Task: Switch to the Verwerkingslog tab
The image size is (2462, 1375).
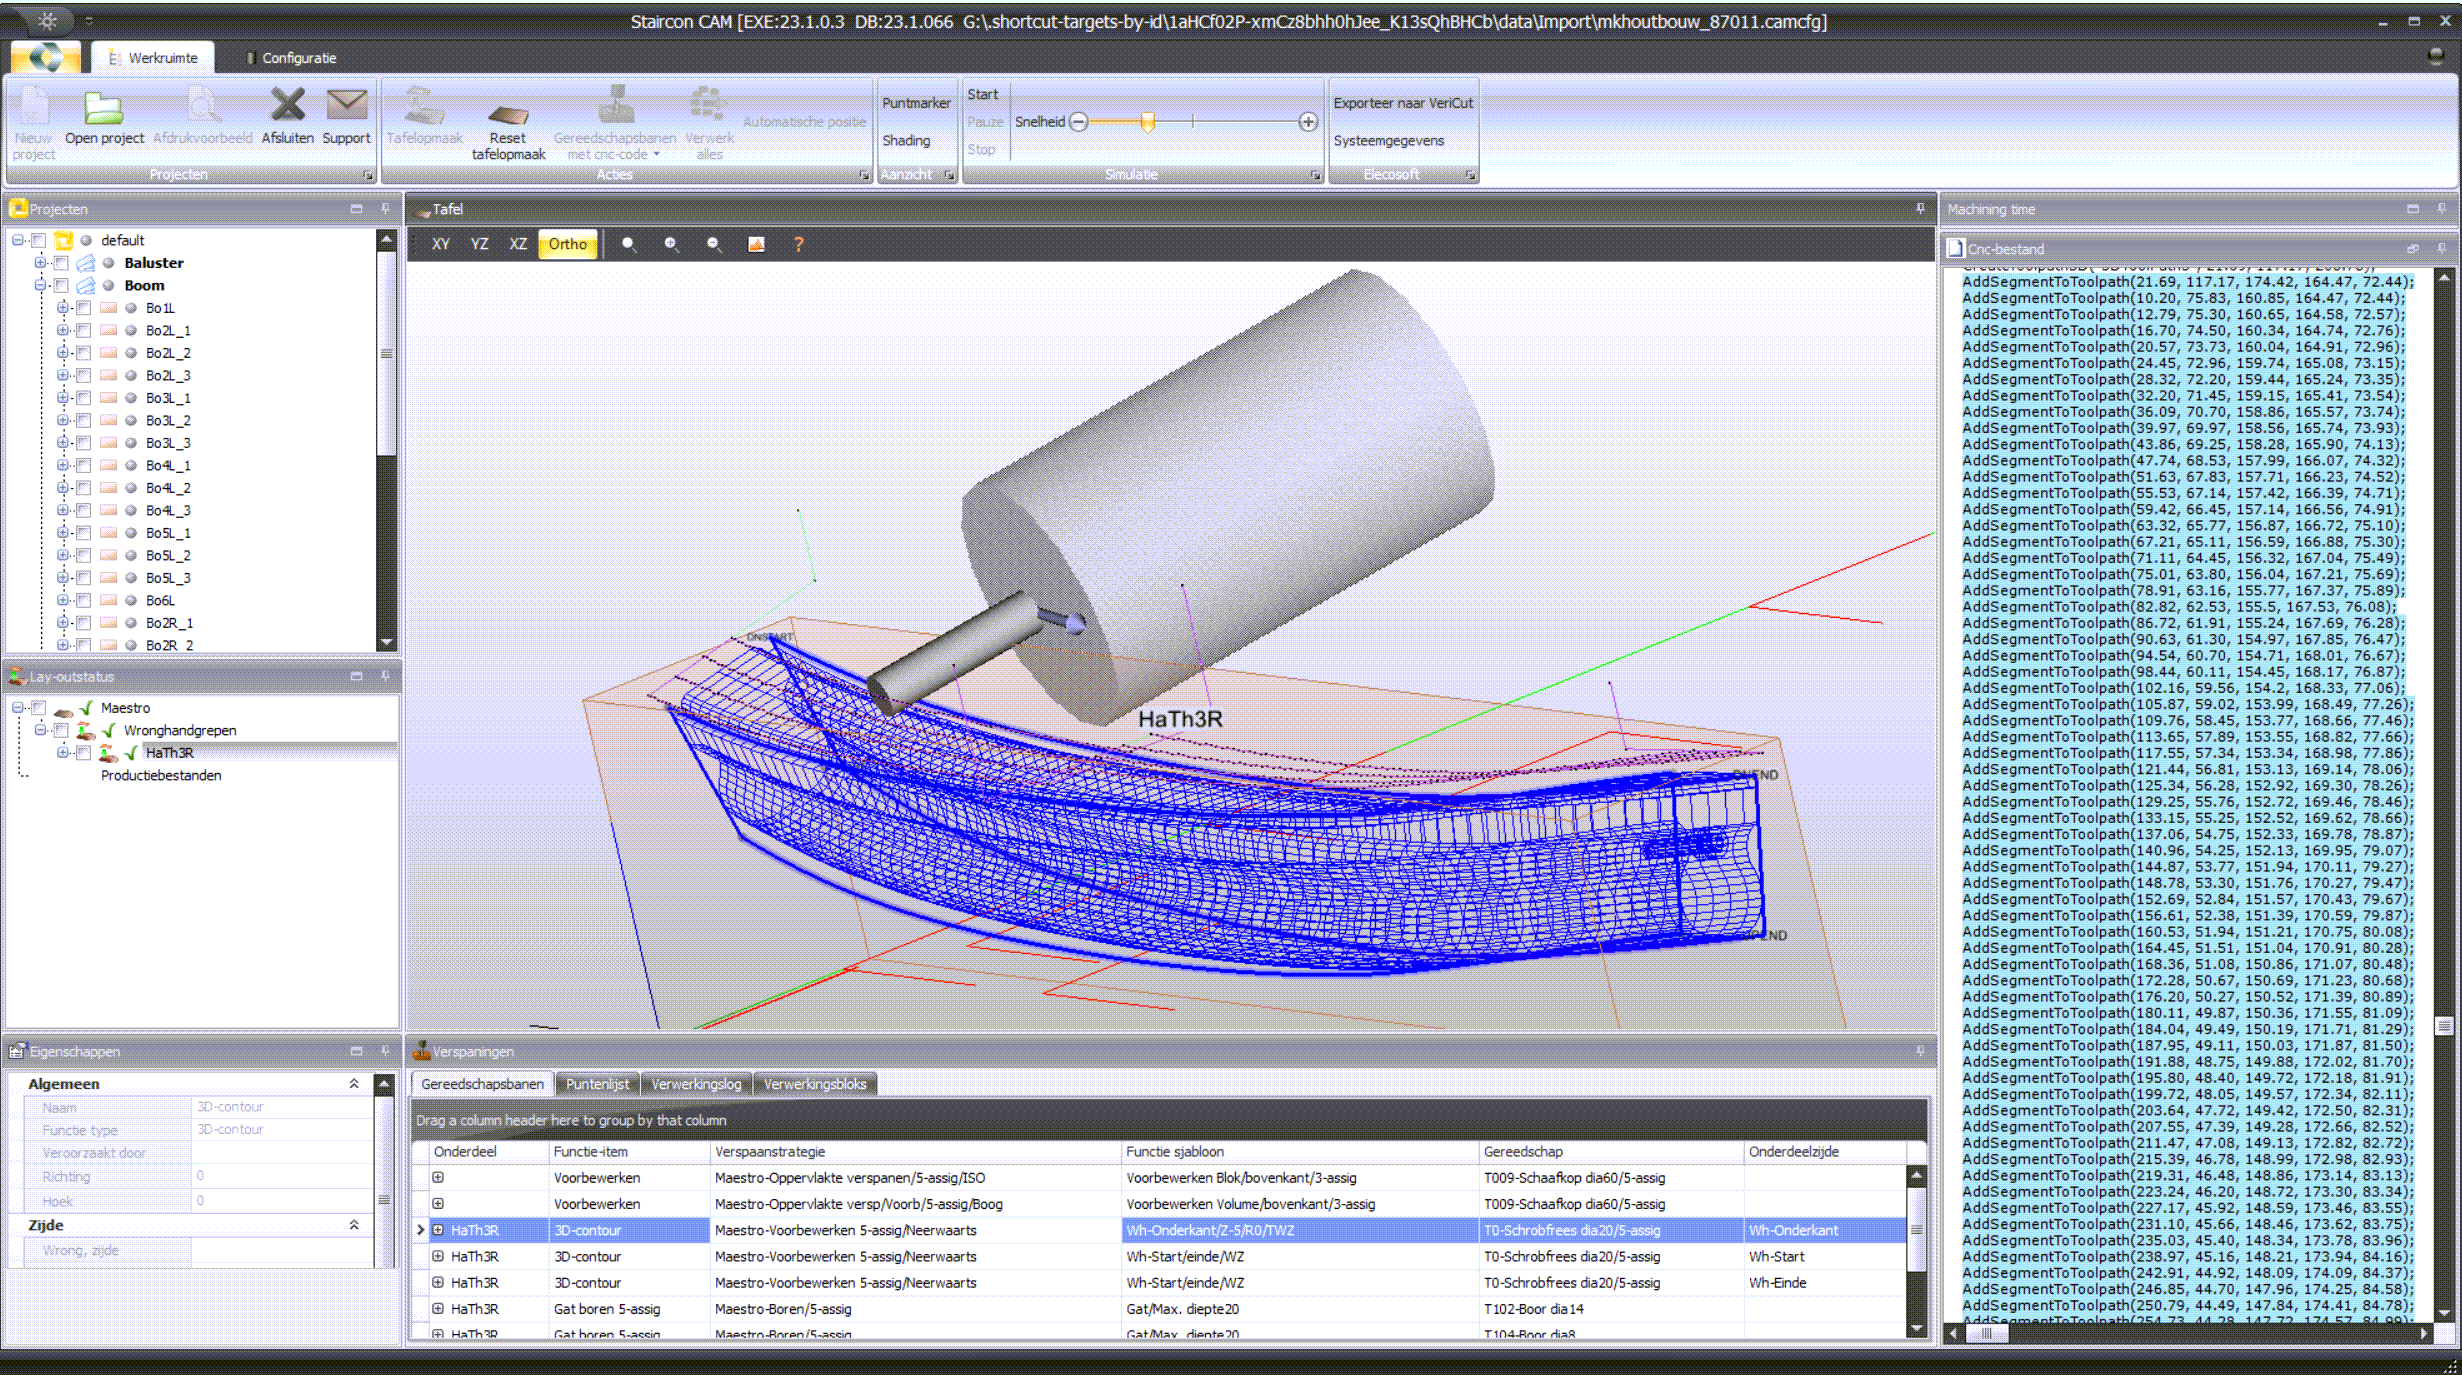Action: 696,1084
